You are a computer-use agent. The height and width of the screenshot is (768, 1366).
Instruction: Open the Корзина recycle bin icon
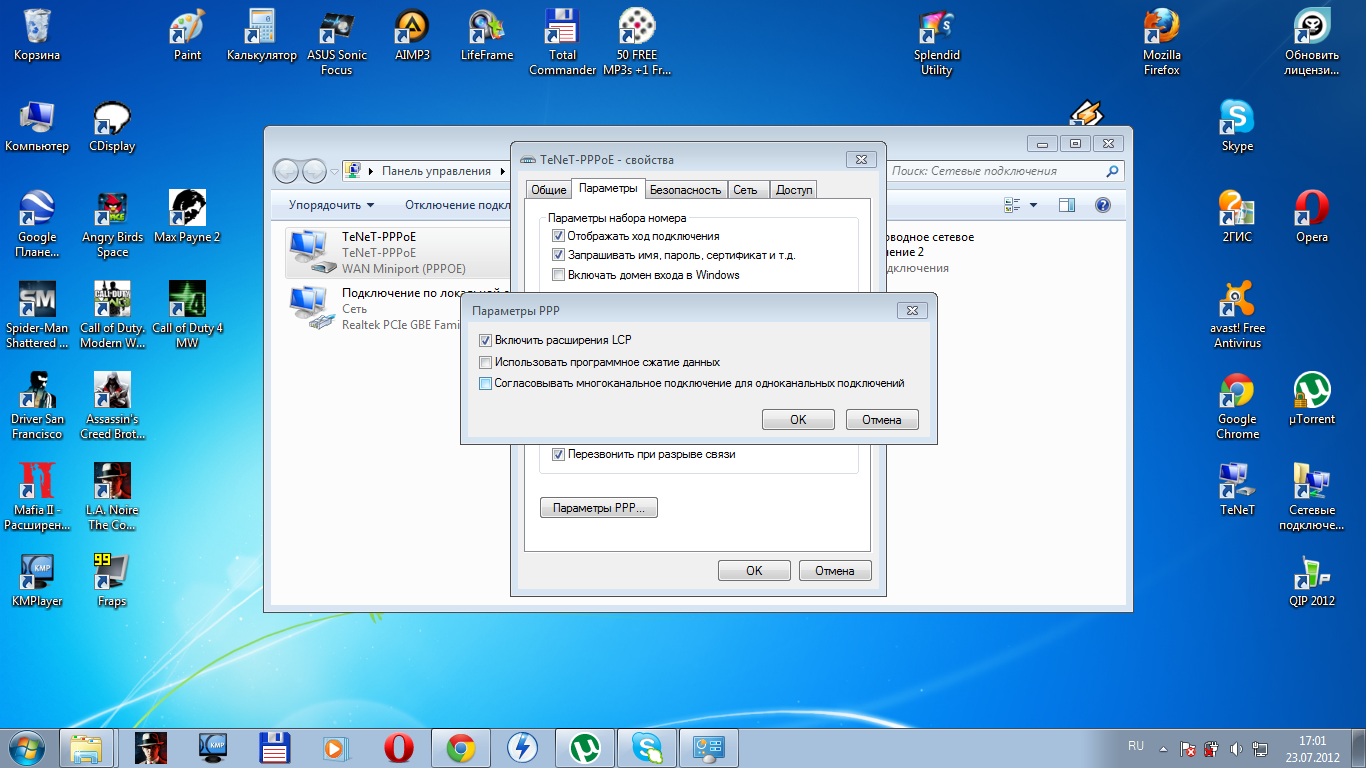[x=37, y=35]
